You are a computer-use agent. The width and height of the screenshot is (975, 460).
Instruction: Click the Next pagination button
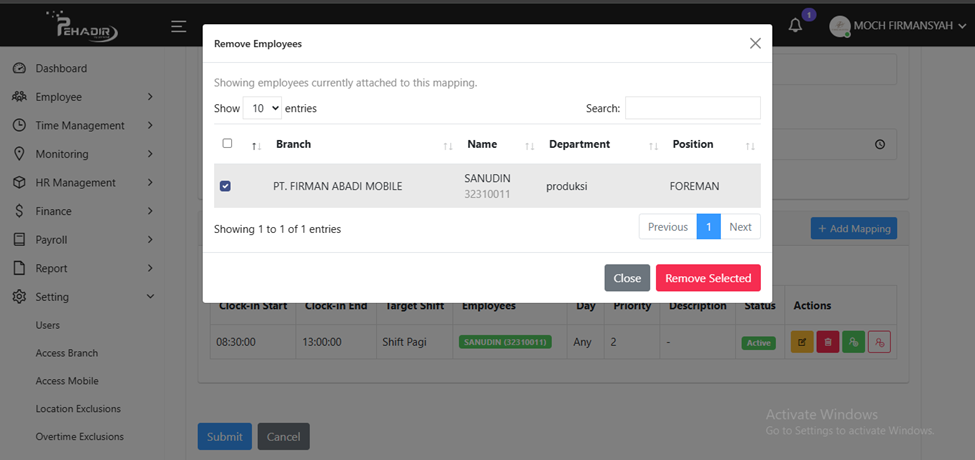[740, 227]
